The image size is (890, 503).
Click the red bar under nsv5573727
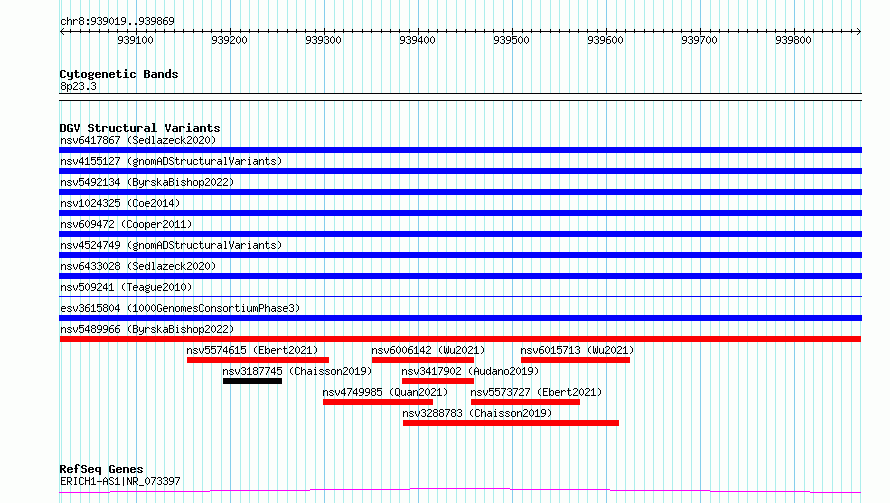526,402
